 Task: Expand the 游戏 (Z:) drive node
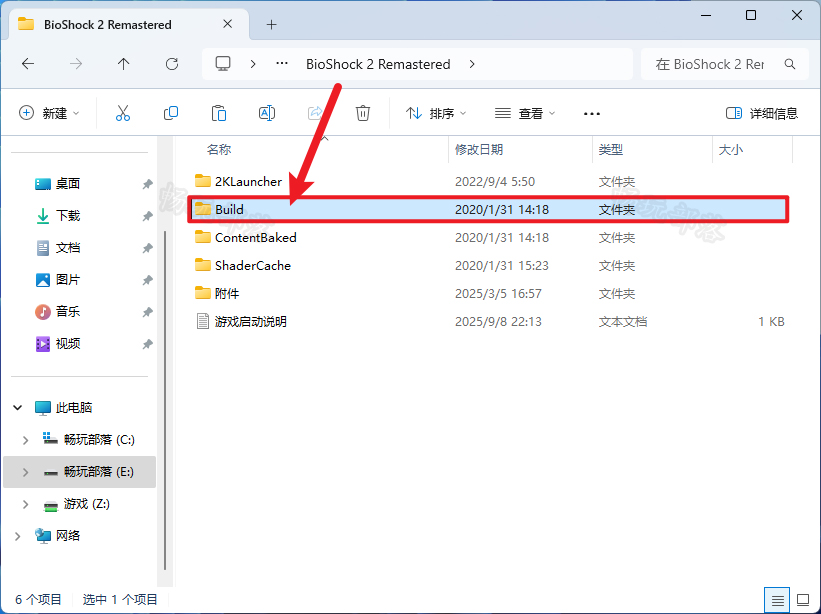25,504
